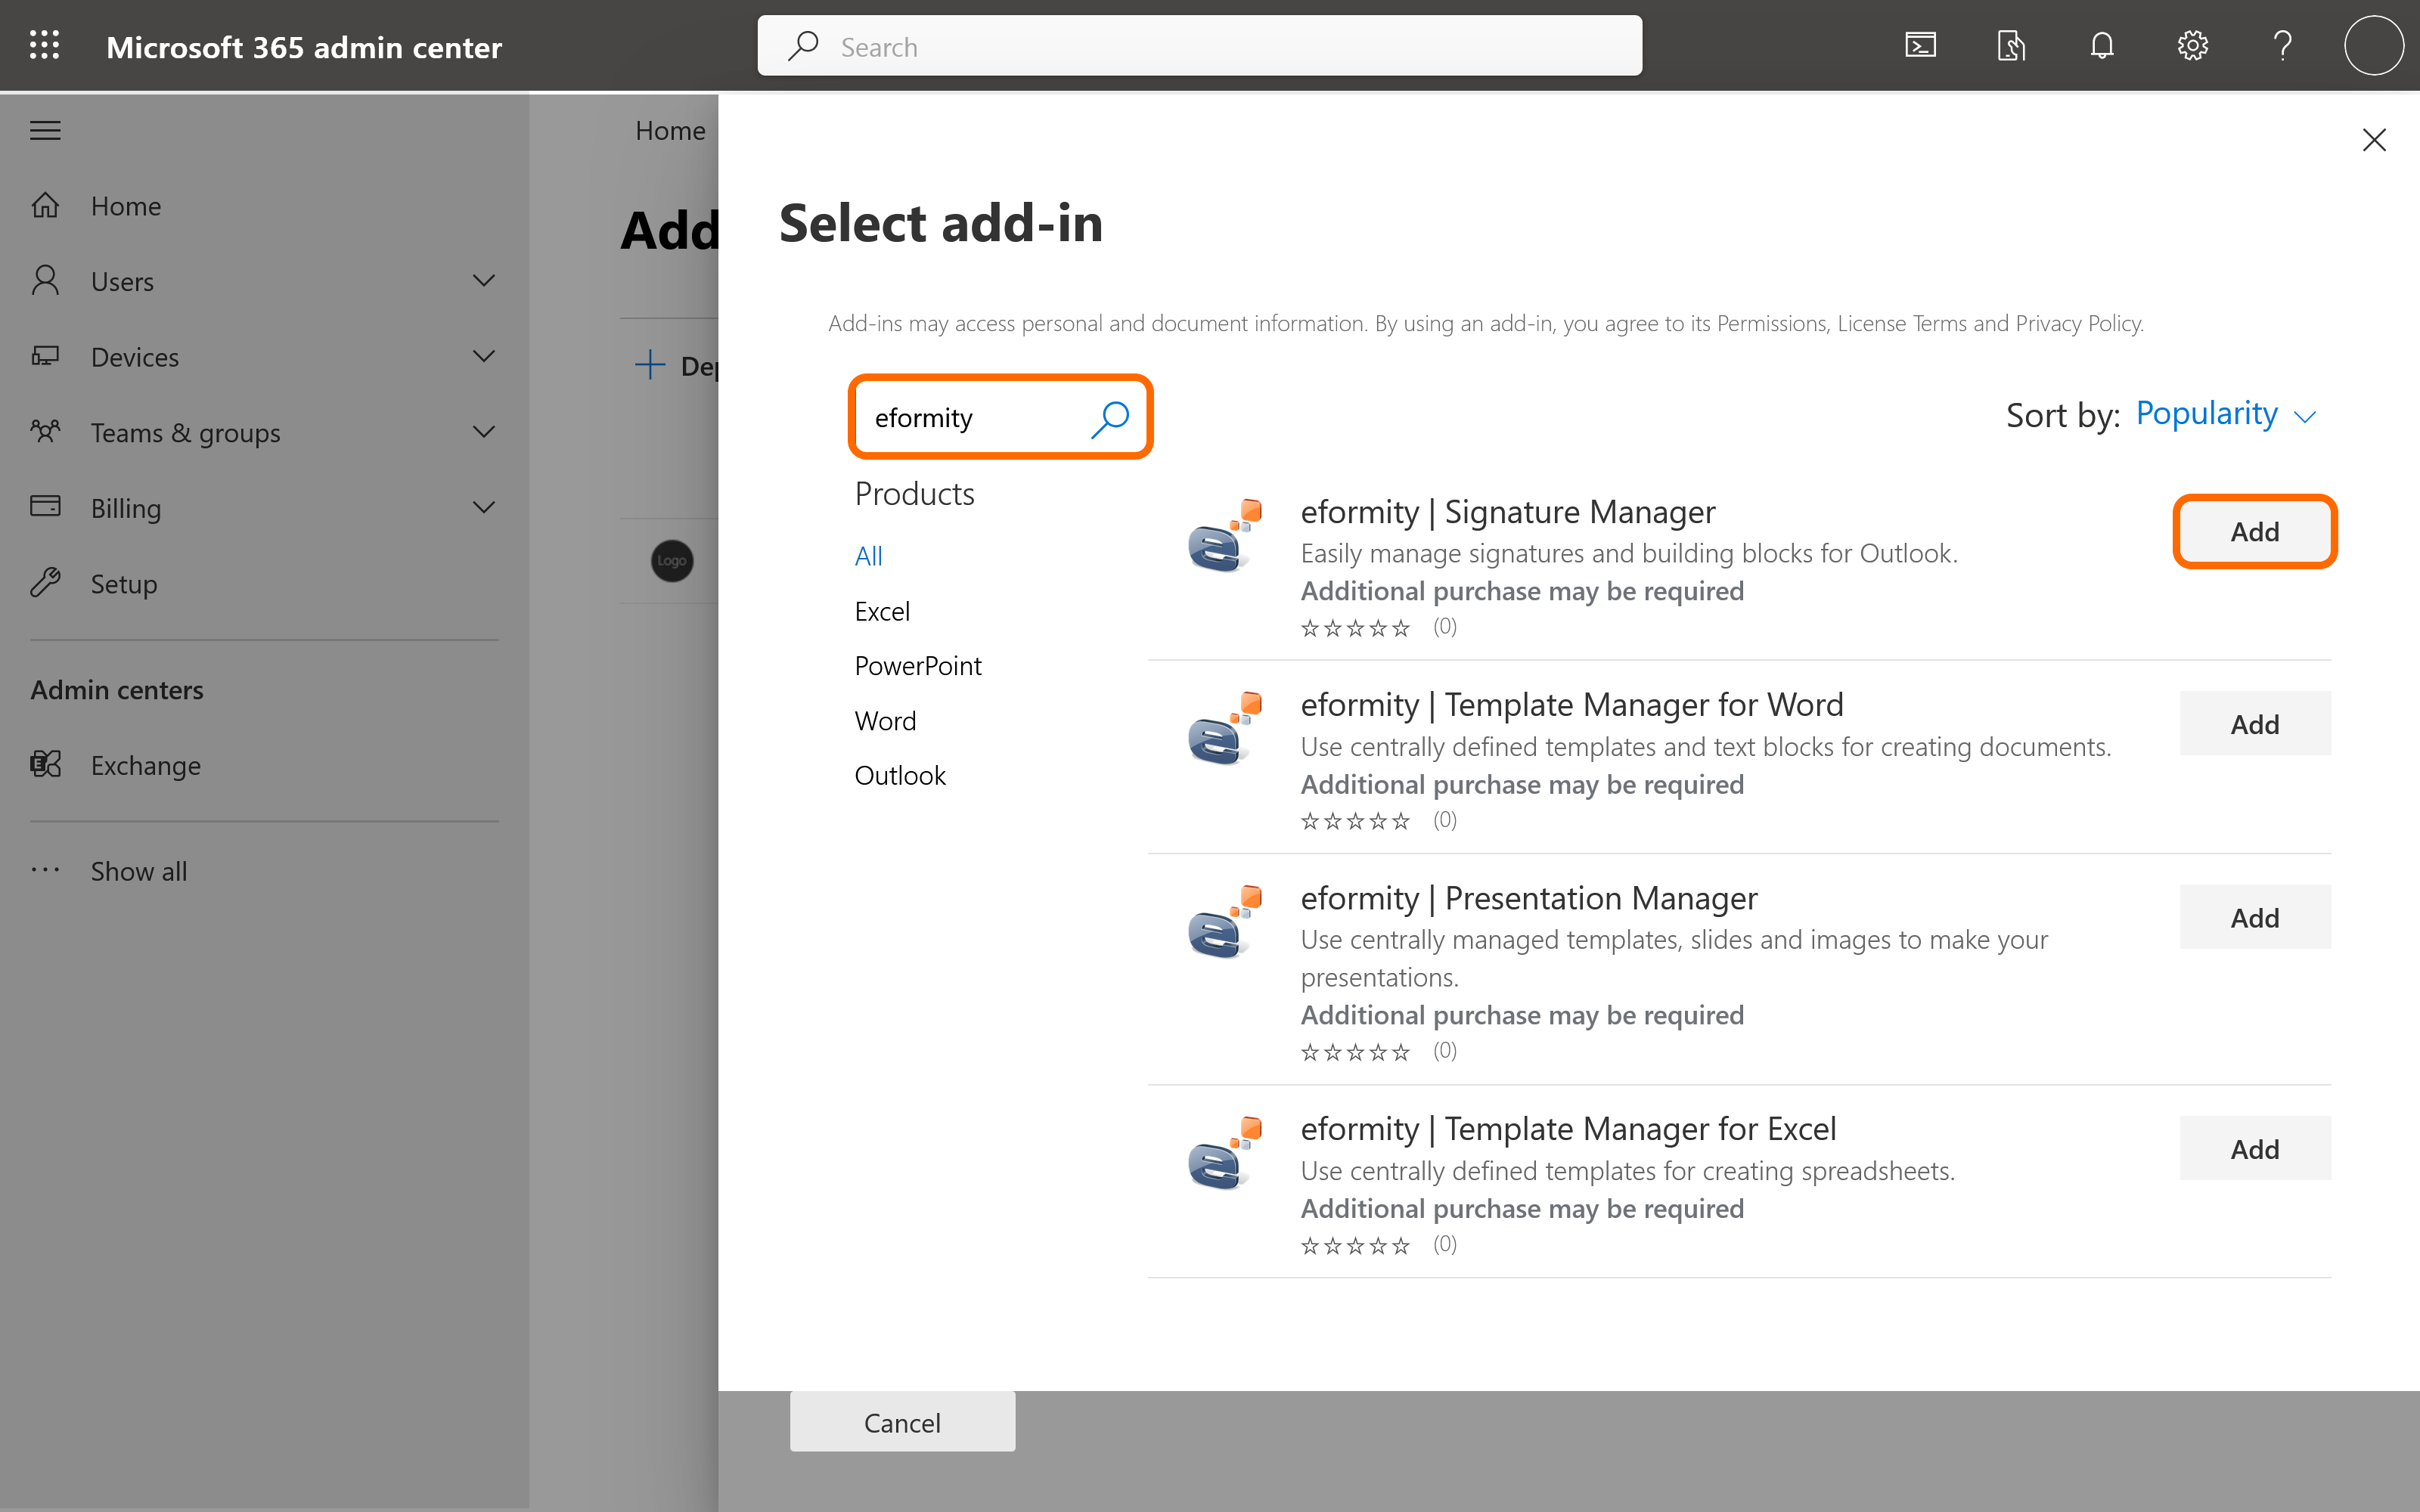Viewport: 2420px width, 1512px height.
Task: Filter products by Outlook
Action: (899, 775)
